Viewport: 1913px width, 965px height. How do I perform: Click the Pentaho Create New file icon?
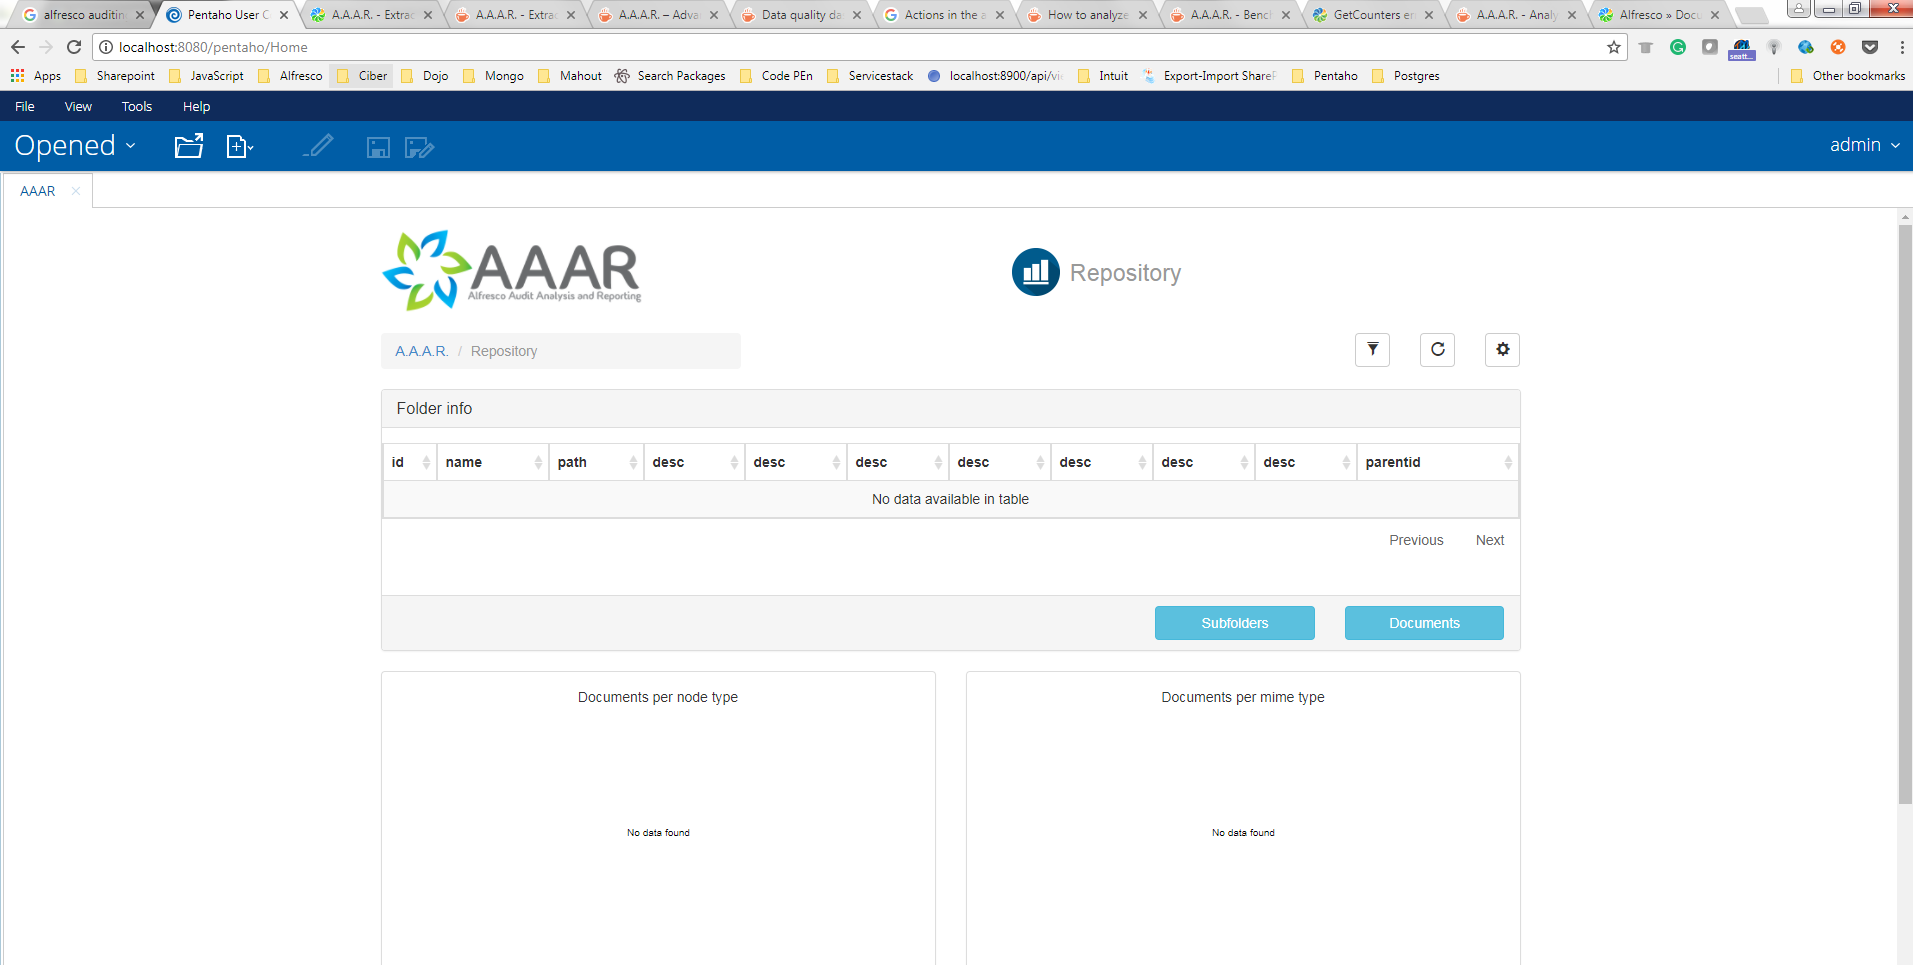239,147
